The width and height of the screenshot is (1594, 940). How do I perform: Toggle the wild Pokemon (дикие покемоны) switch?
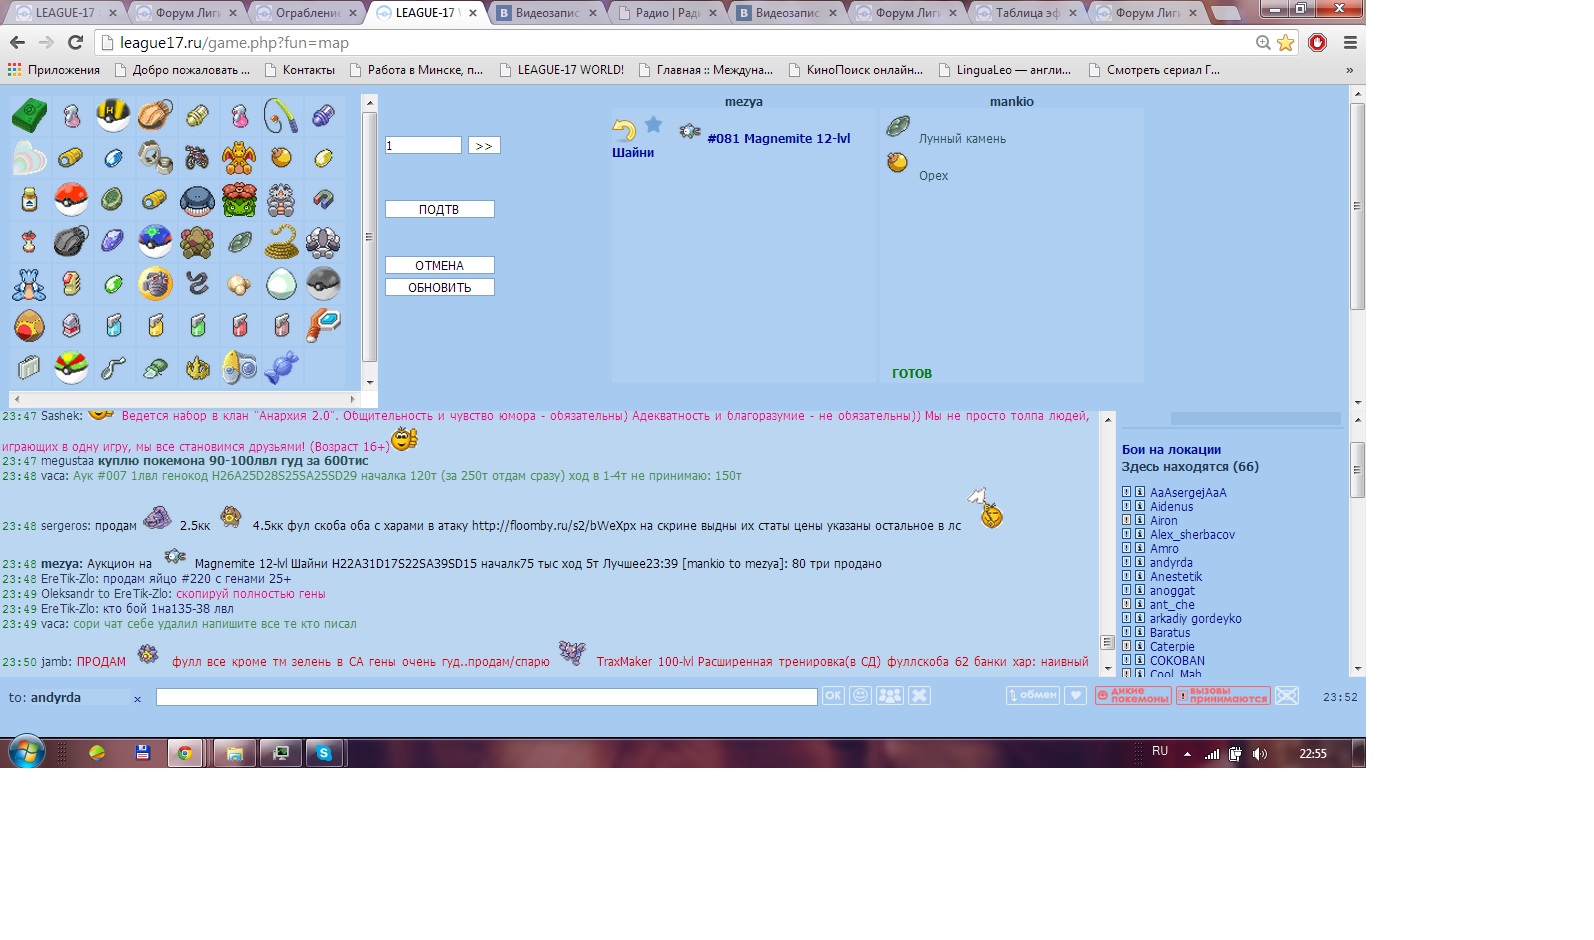coord(1133,696)
